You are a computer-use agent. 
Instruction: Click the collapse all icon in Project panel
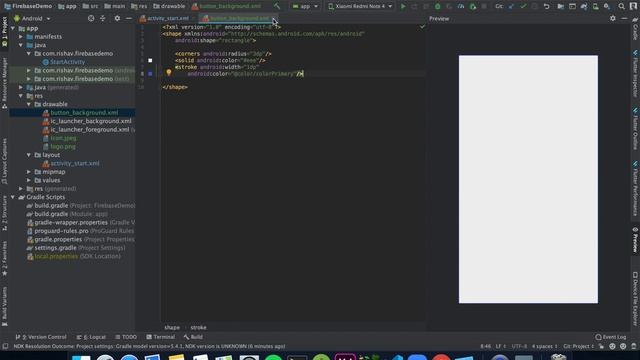[x=102, y=18]
